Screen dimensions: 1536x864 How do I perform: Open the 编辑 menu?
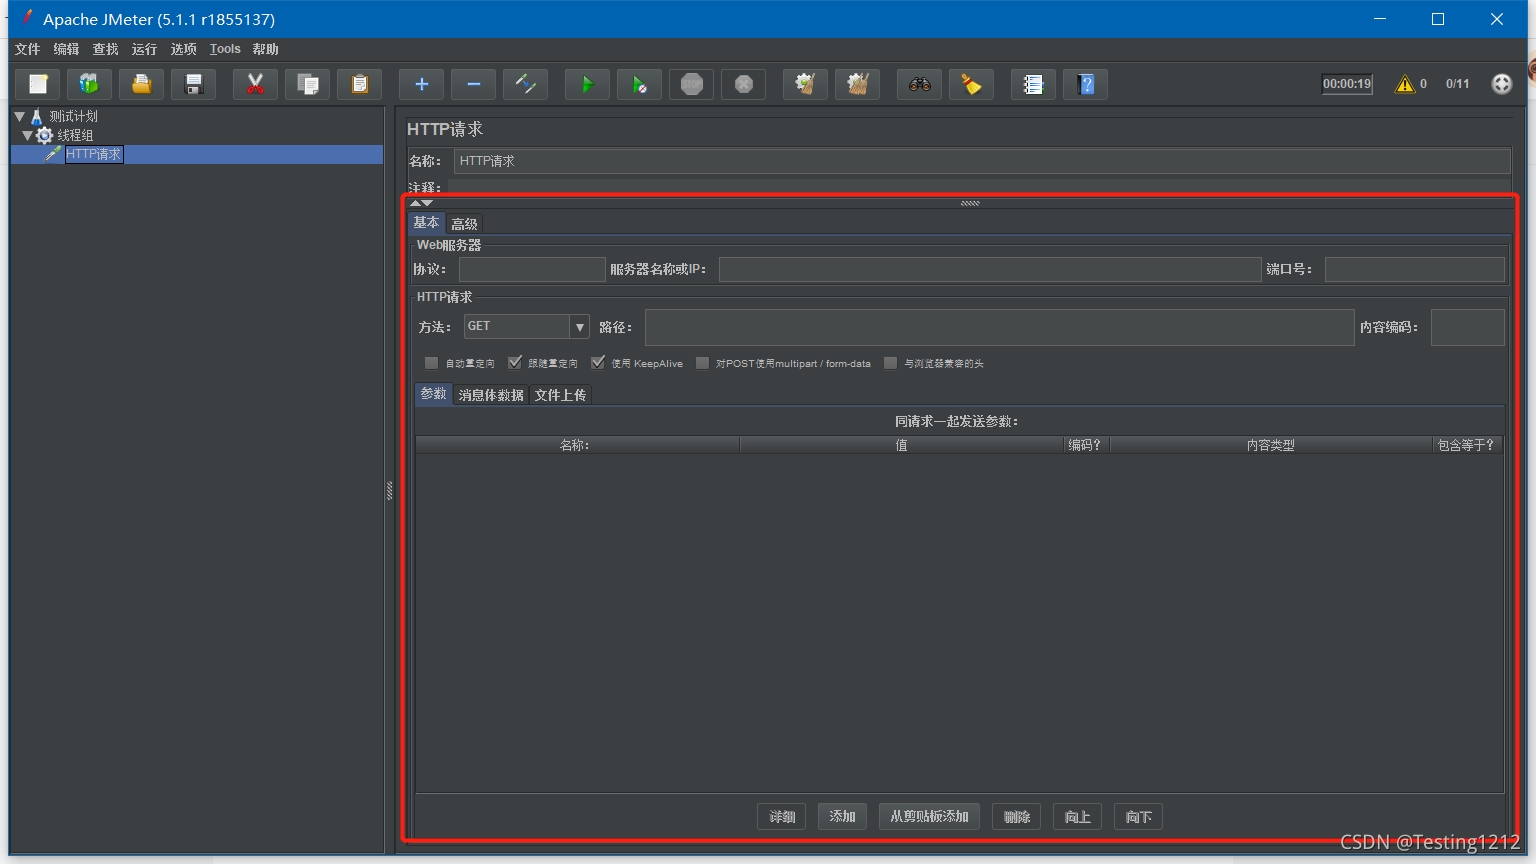pyautogui.click(x=66, y=49)
